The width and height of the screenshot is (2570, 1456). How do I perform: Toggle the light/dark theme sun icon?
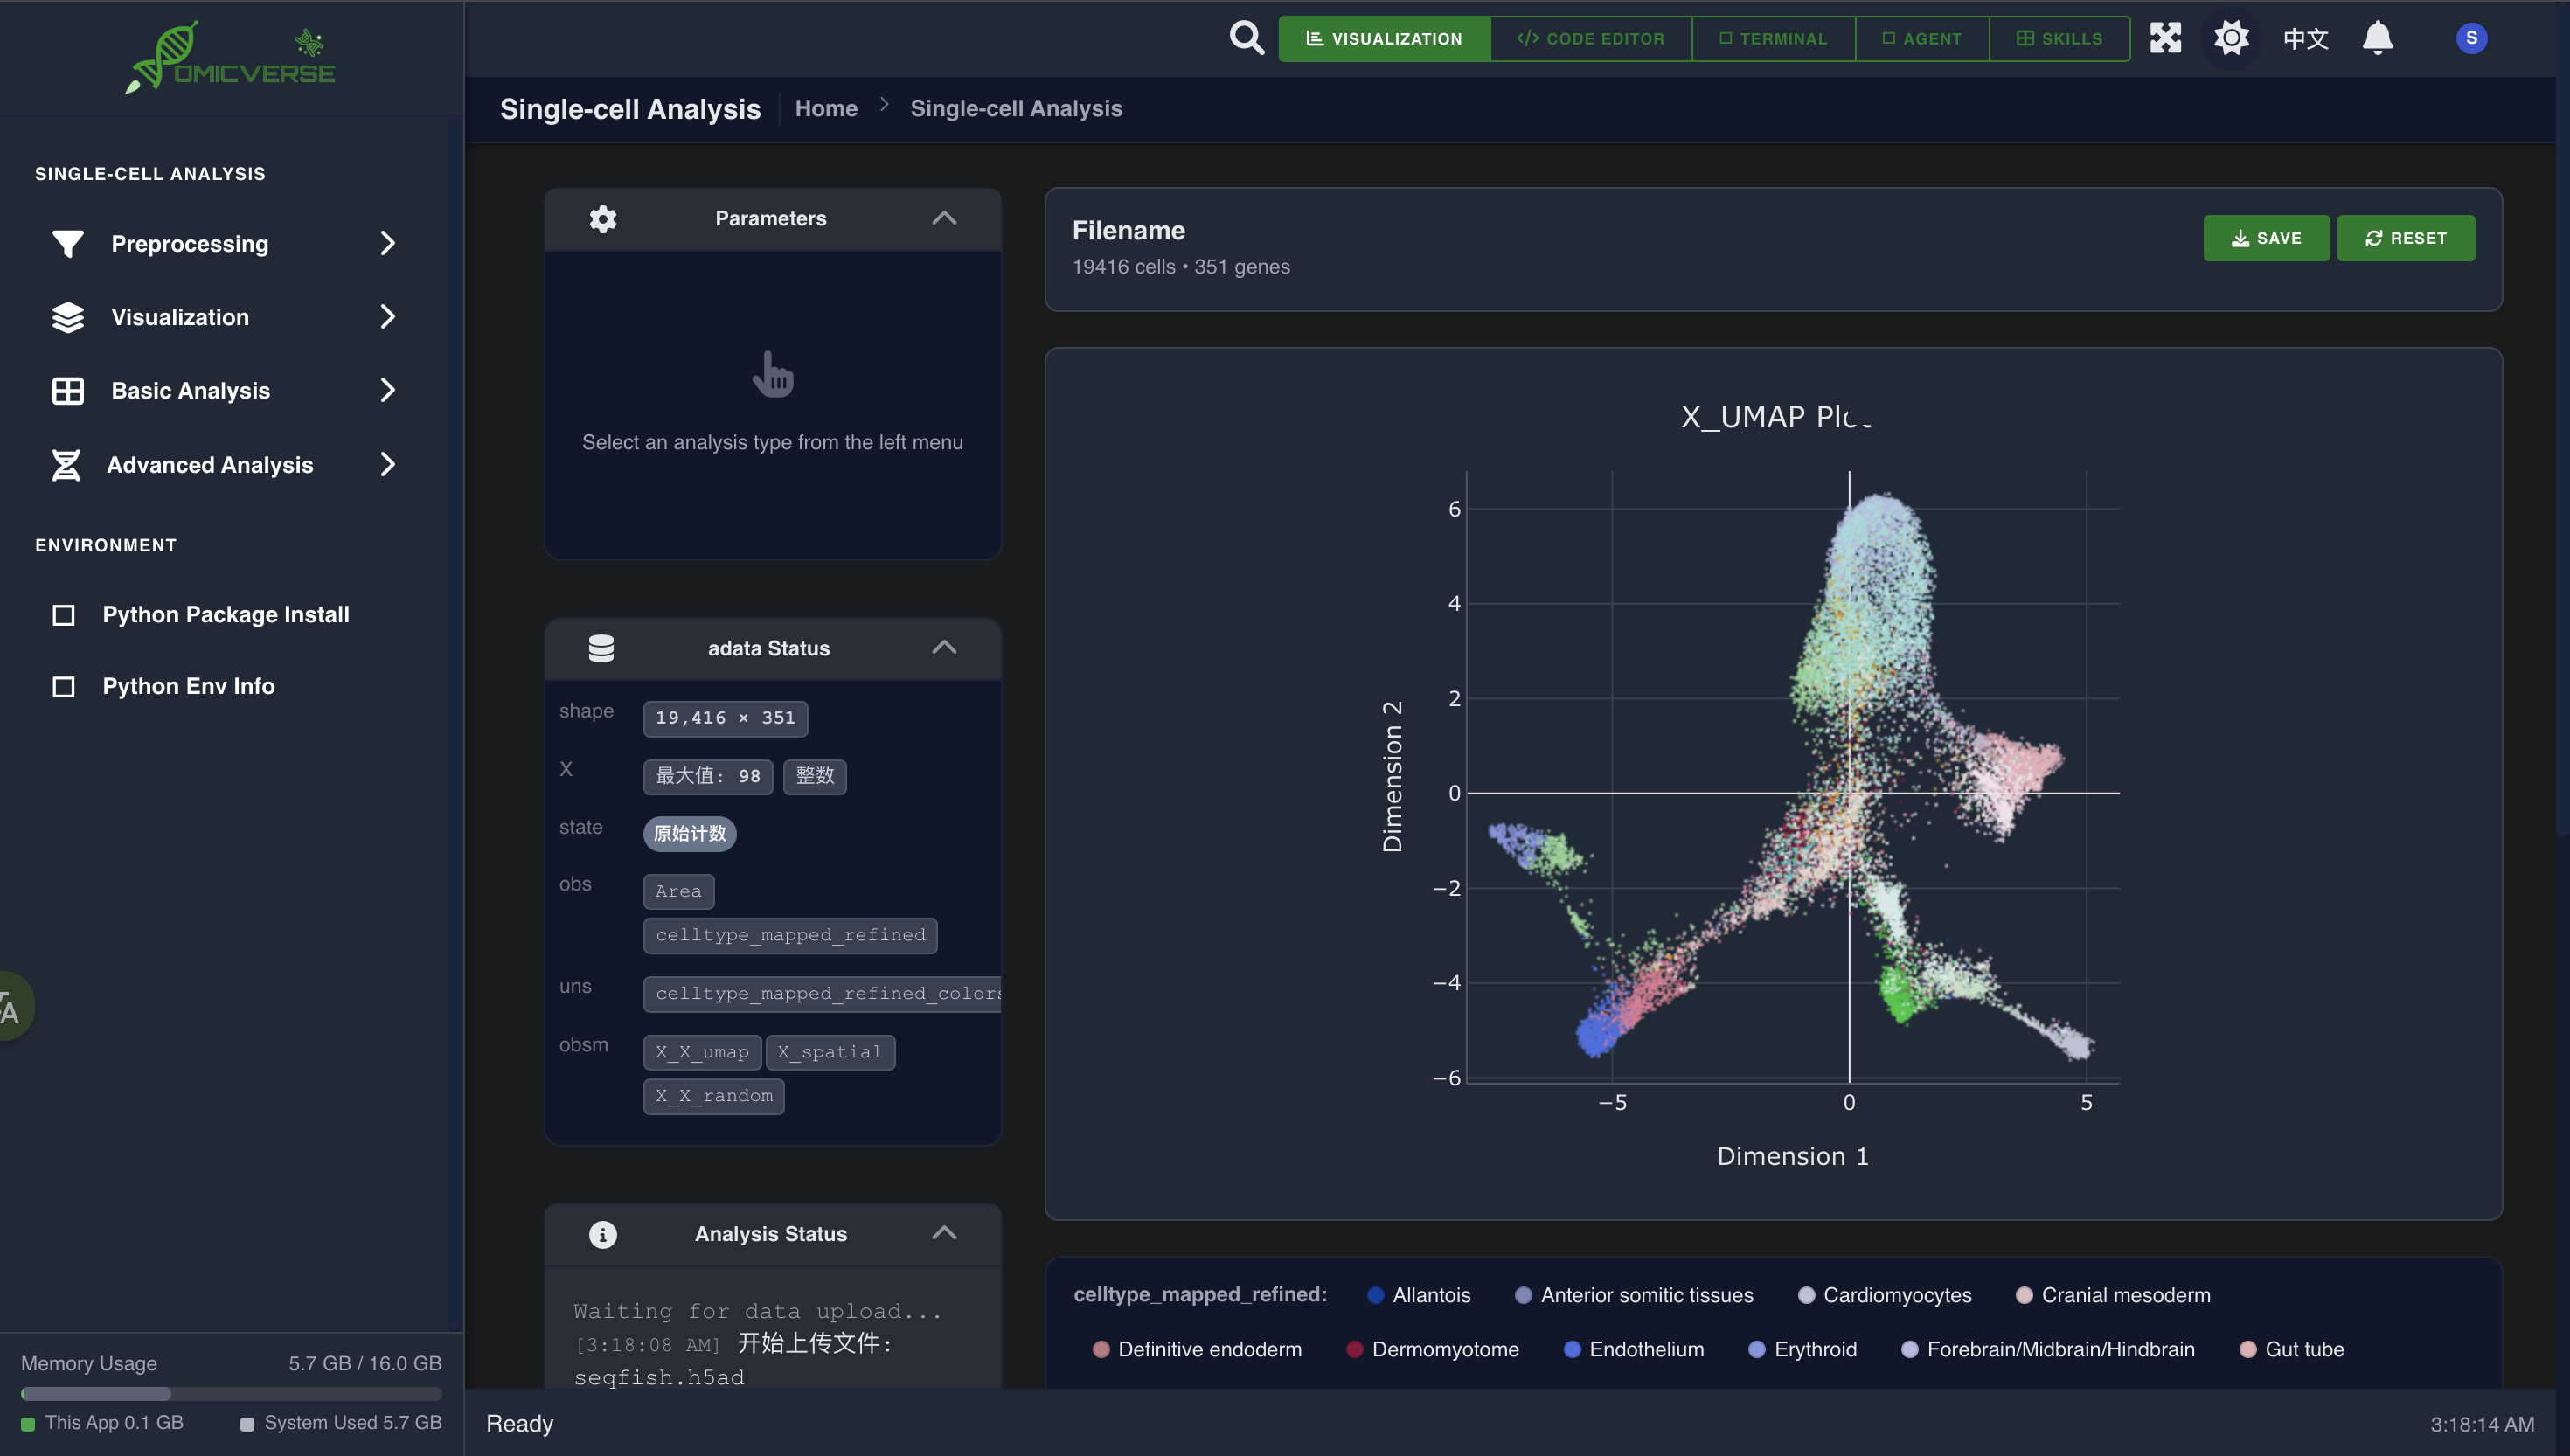[x=2231, y=38]
